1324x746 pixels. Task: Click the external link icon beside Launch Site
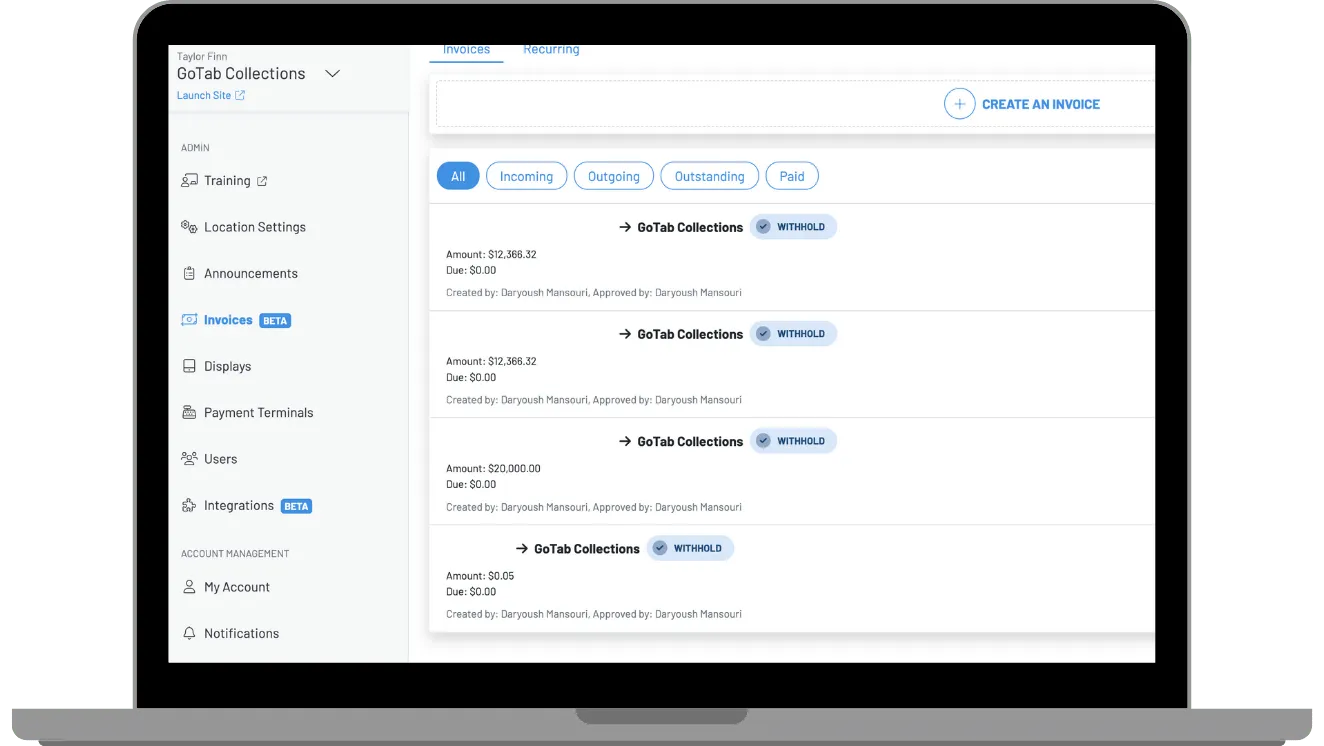coord(240,96)
